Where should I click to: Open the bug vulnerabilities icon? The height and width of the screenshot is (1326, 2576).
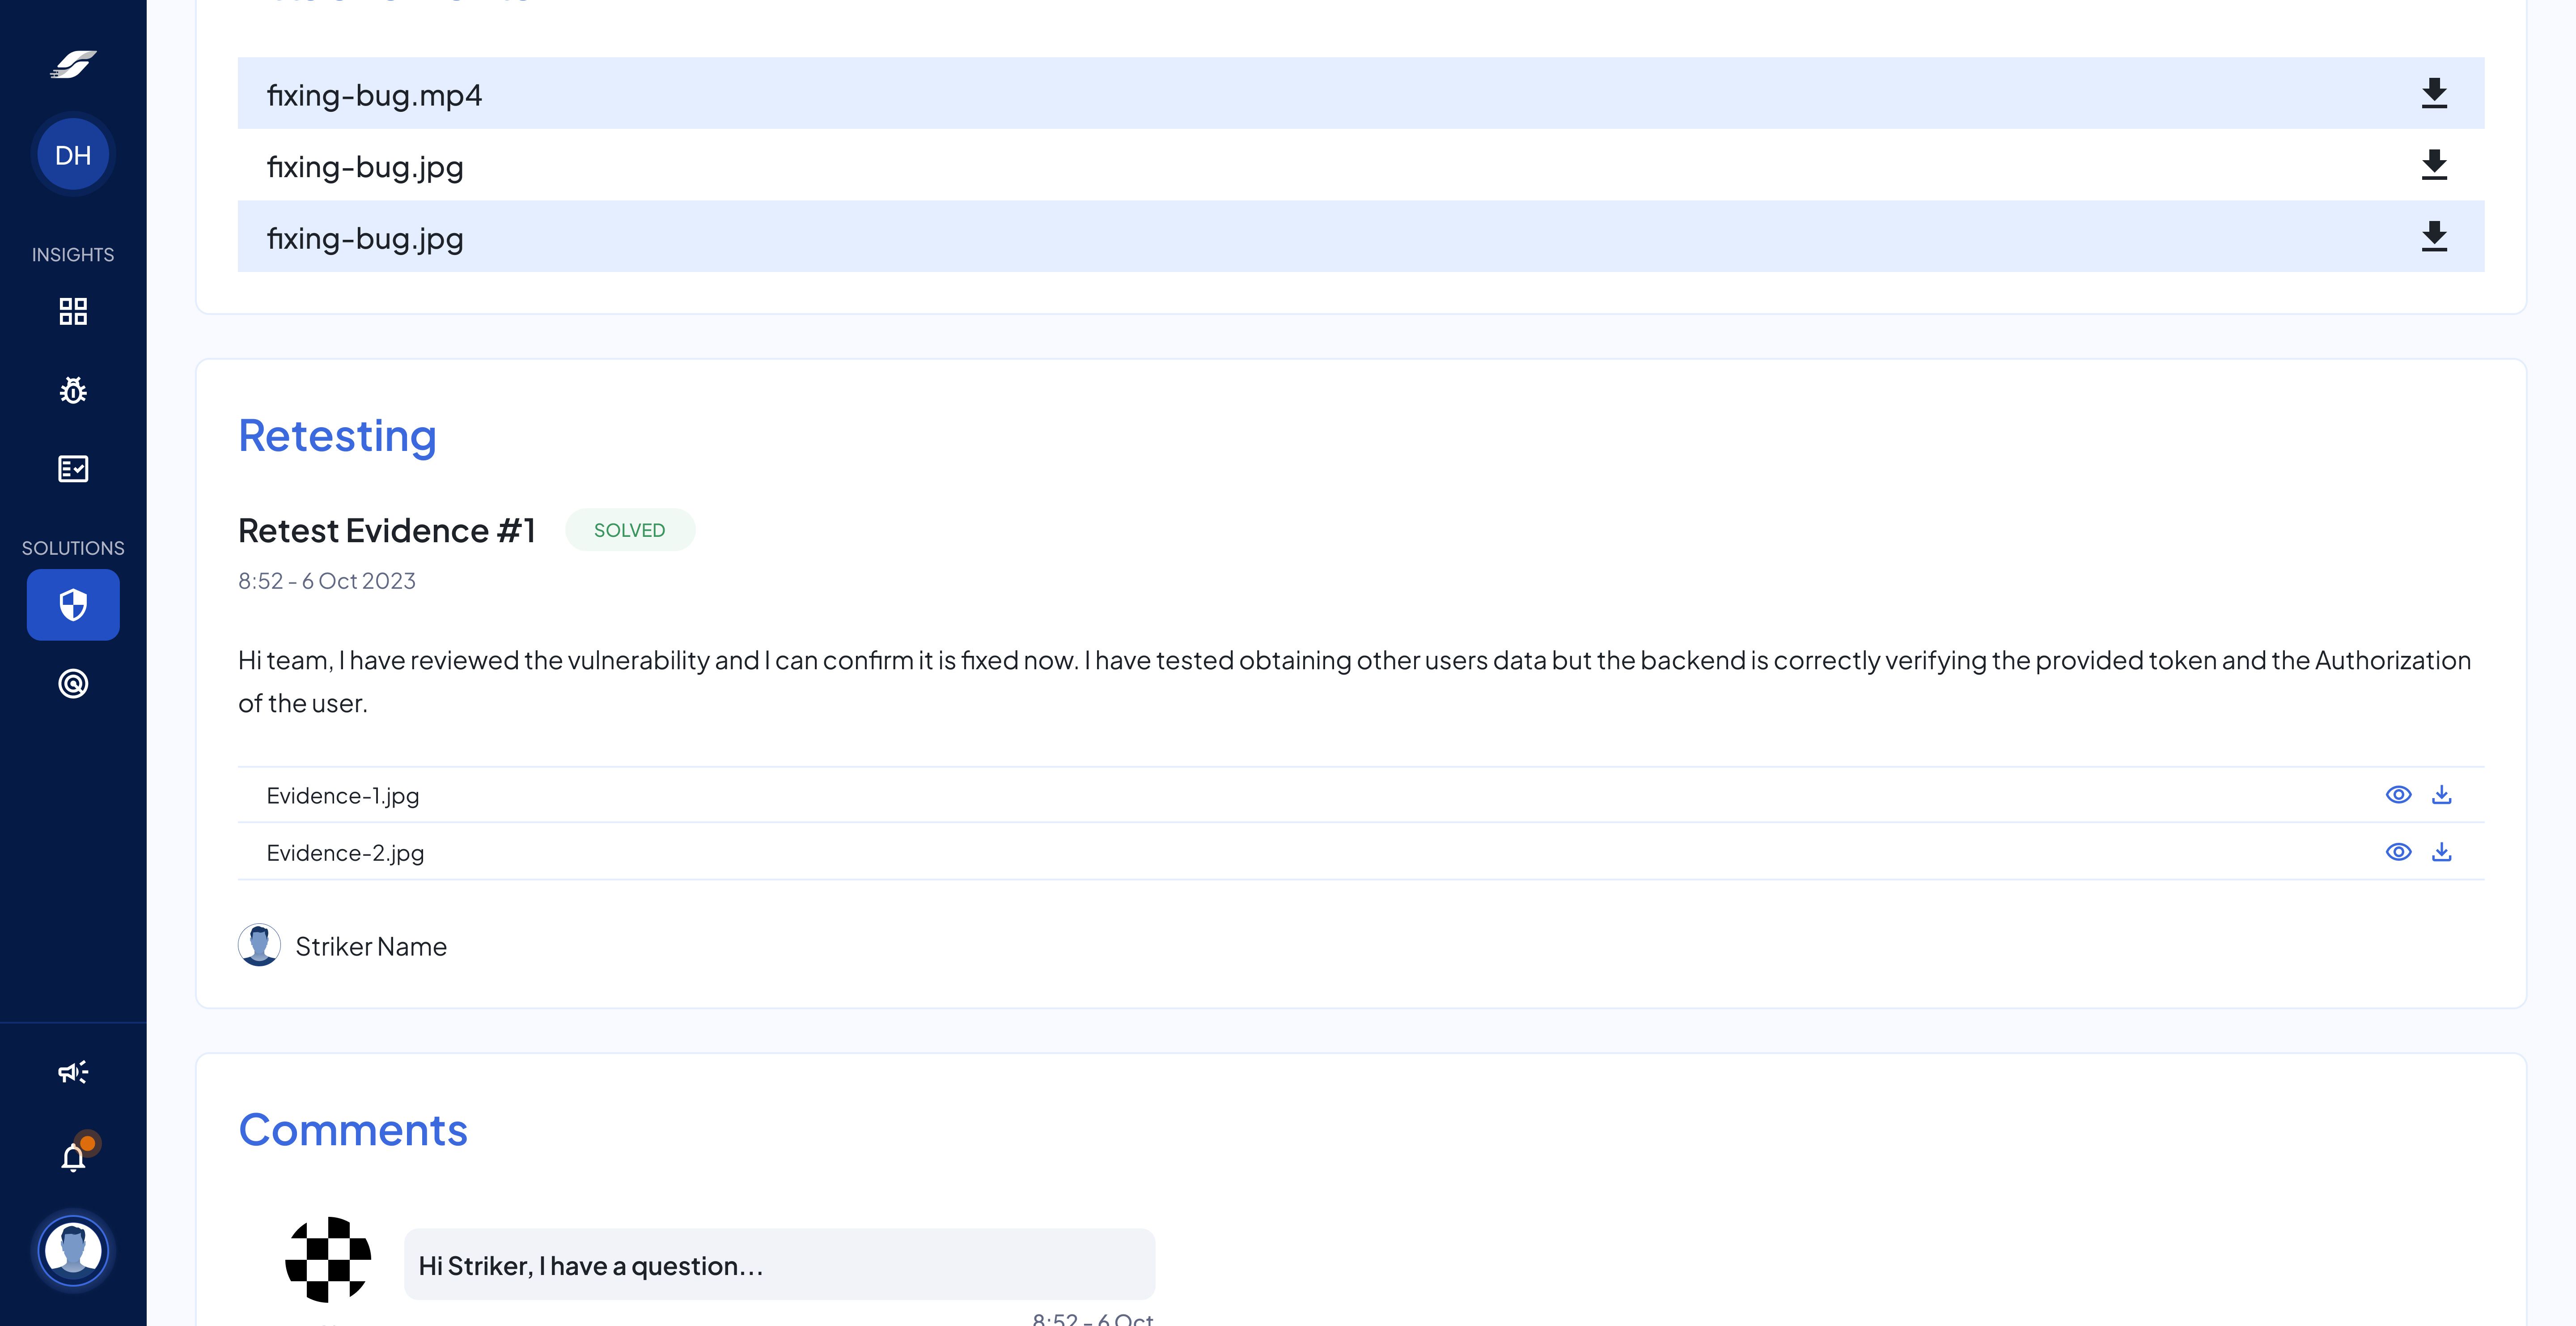click(73, 390)
